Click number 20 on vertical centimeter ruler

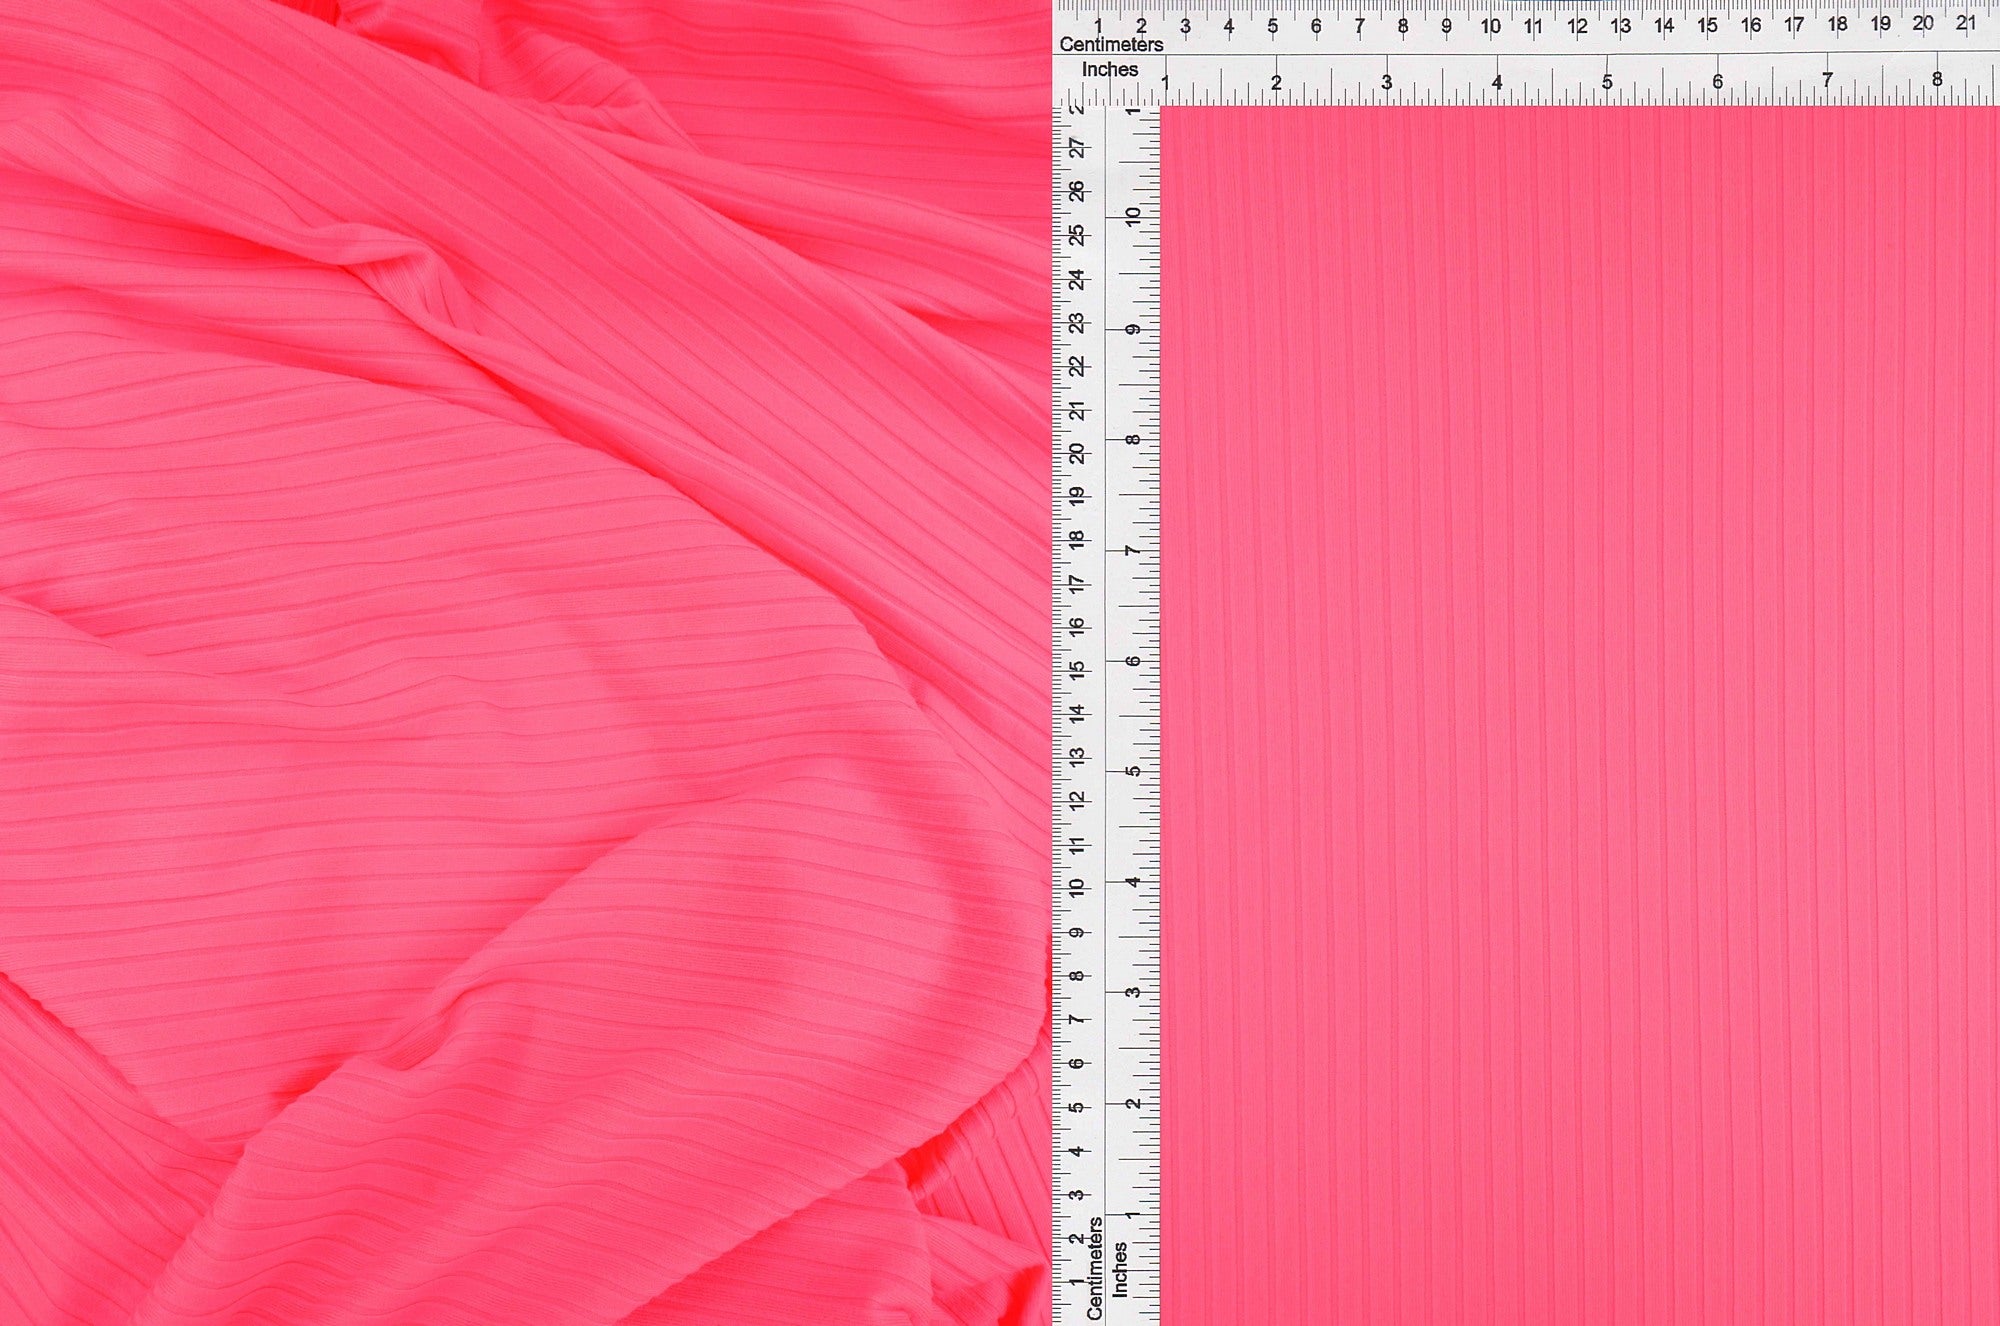(1077, 454)
